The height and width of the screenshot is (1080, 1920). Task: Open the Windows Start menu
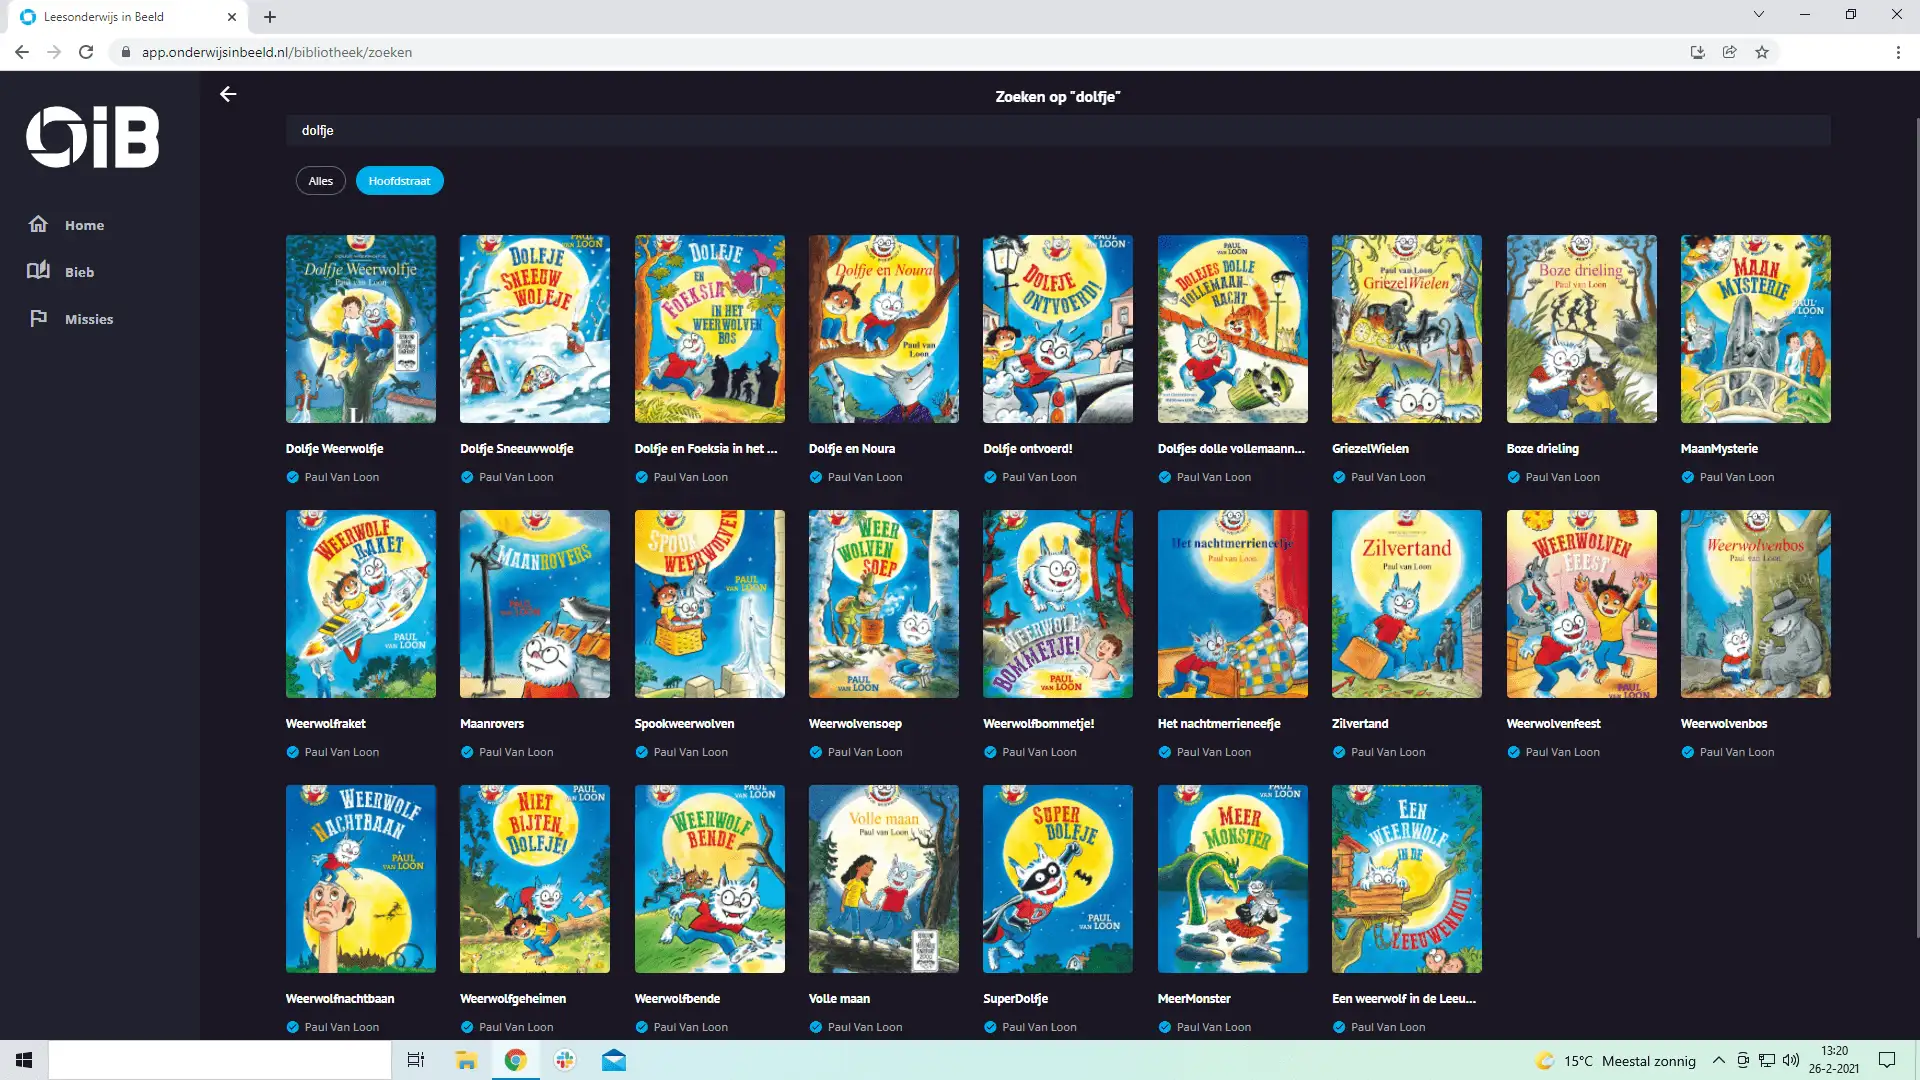click(24, 1060)
